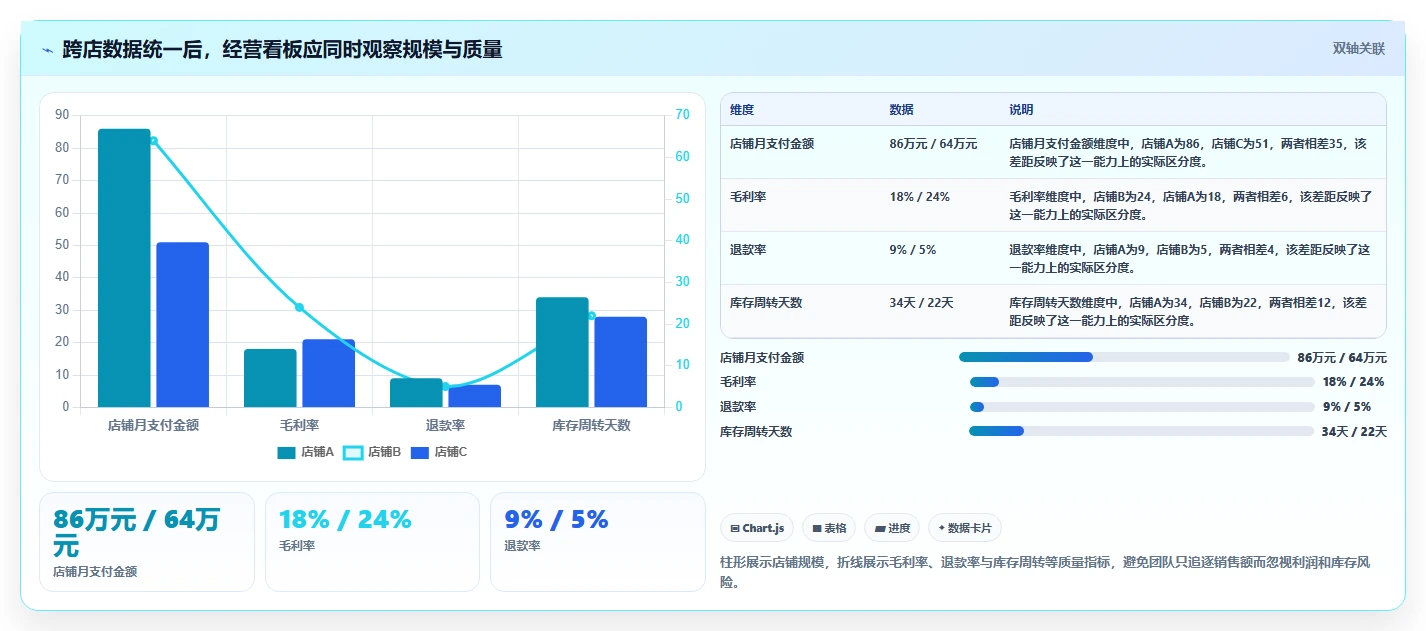Click the x-axis label 退款率
The height and width of the screenshot is (631, 1426).
click(445, 425)
